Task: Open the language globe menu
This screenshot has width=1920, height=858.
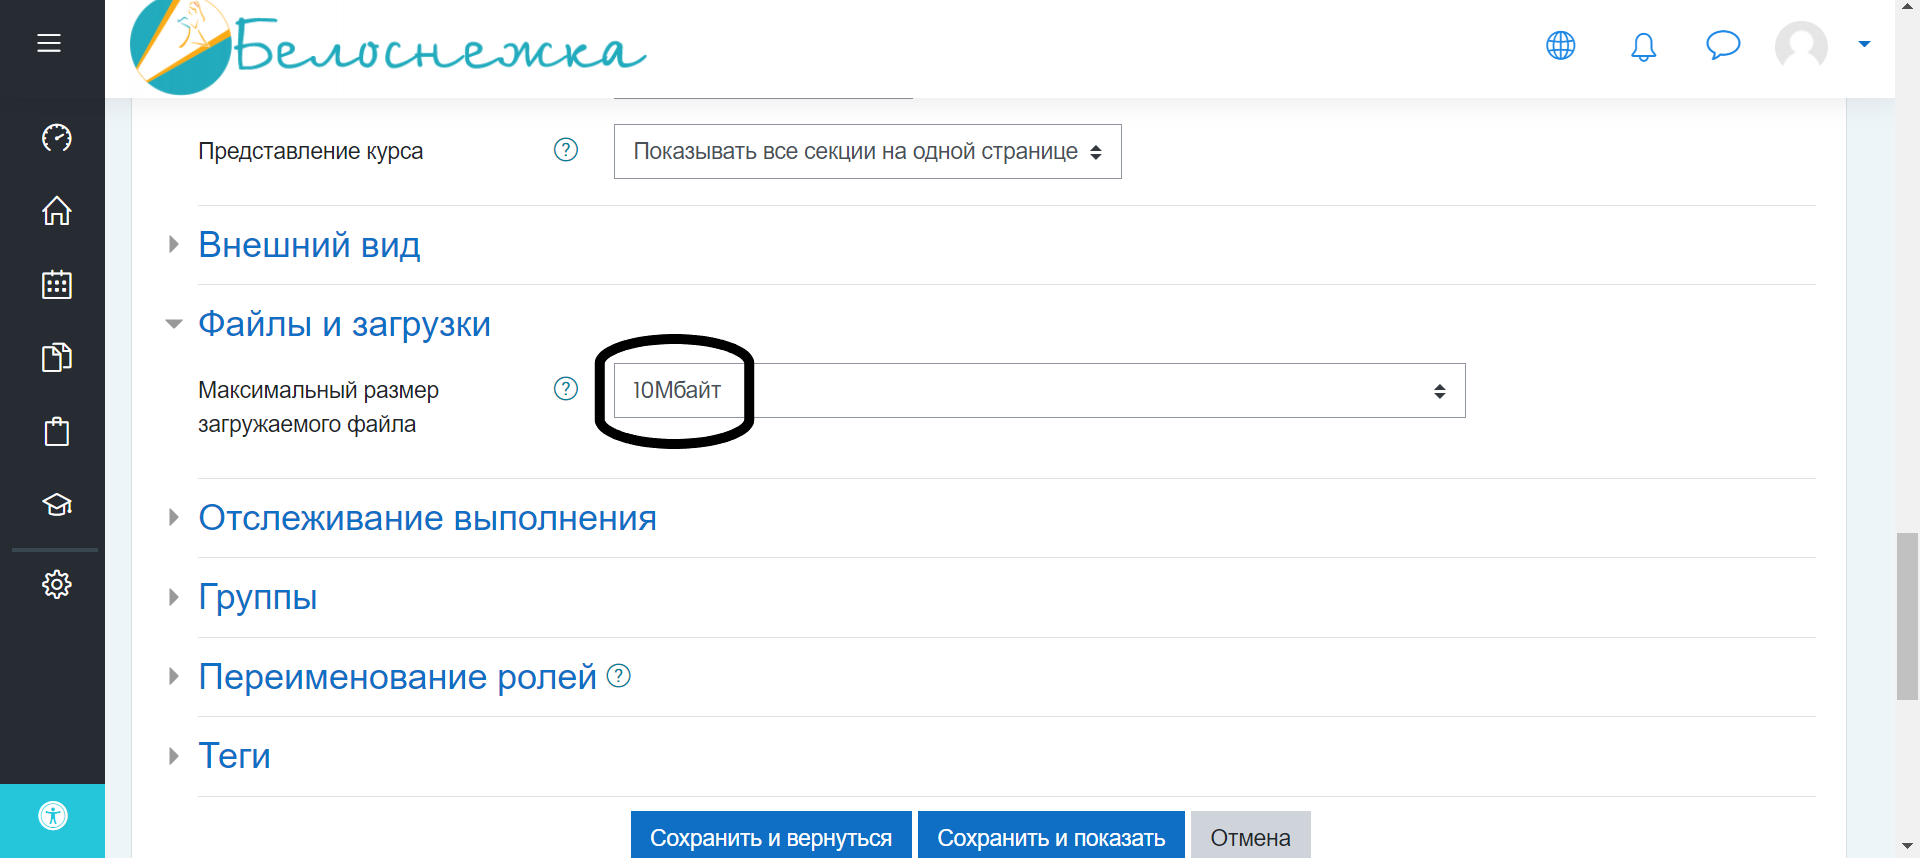Action: [x=1560, y=45]
